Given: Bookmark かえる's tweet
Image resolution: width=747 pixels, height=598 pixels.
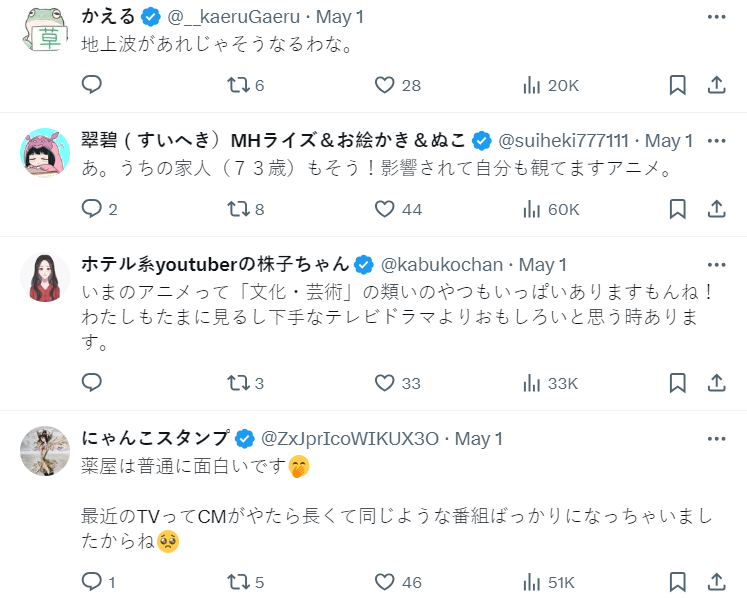Looking at the screenshot, I should coord(677,86).
